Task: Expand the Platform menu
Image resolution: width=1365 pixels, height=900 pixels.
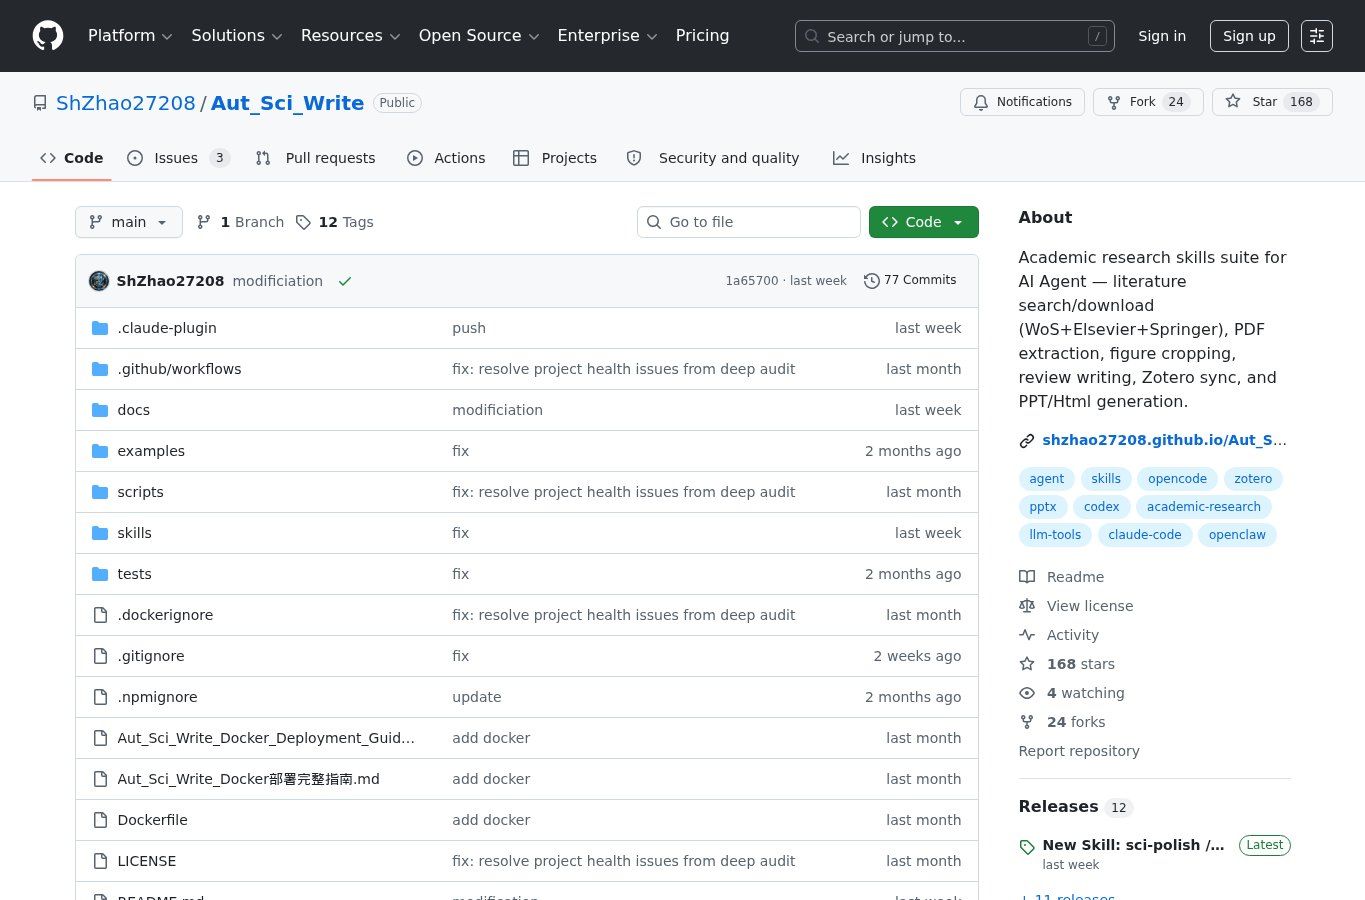Action: (x=130, y=36)
